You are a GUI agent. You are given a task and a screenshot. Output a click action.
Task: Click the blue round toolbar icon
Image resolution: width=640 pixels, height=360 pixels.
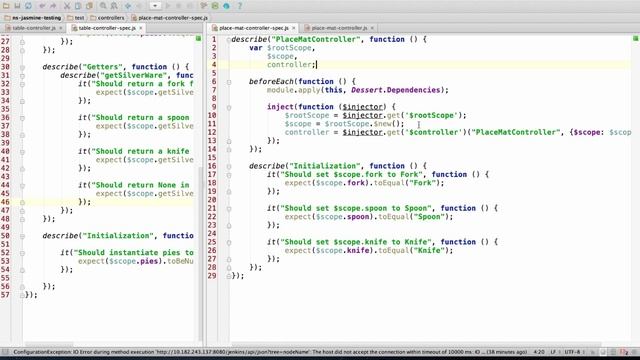pos(226,6)
